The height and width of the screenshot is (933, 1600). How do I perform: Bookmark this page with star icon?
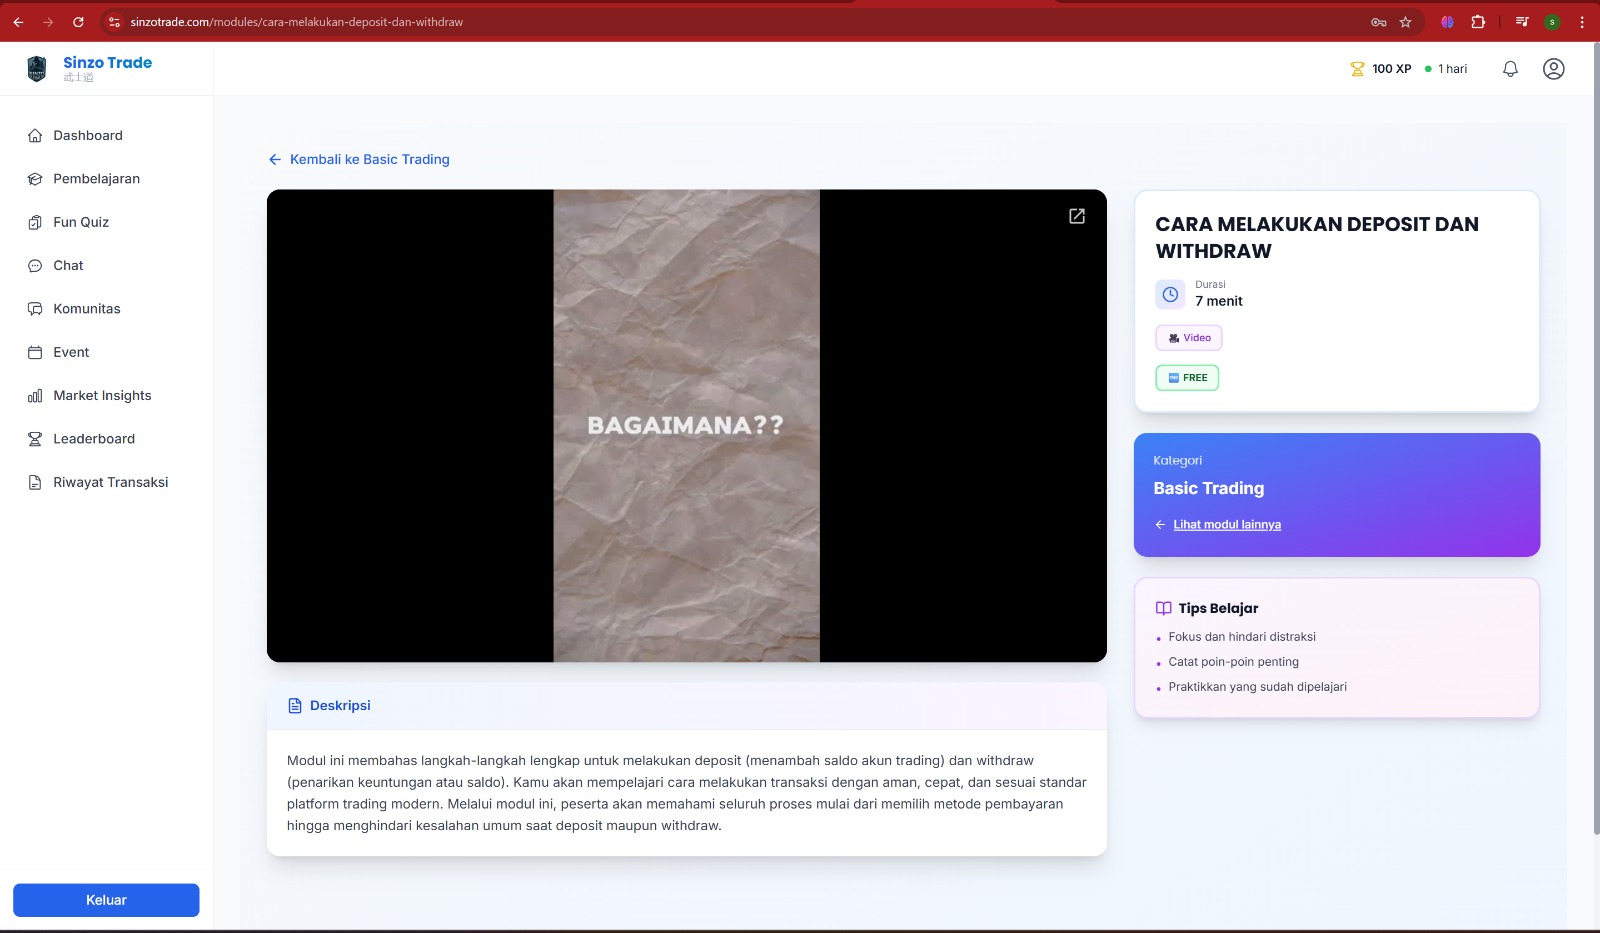1405,22
